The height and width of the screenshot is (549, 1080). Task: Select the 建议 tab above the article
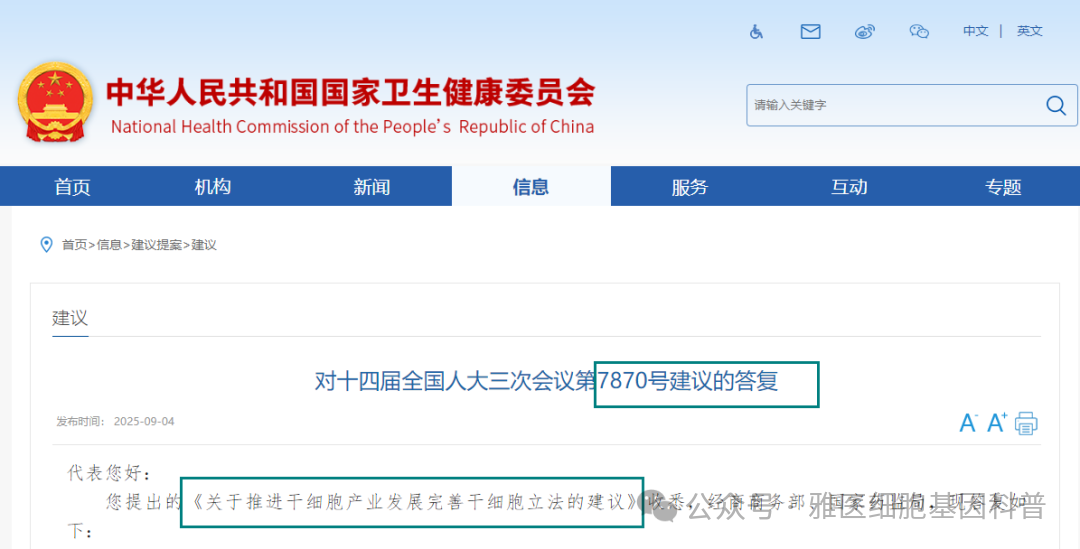coord(70,318)
